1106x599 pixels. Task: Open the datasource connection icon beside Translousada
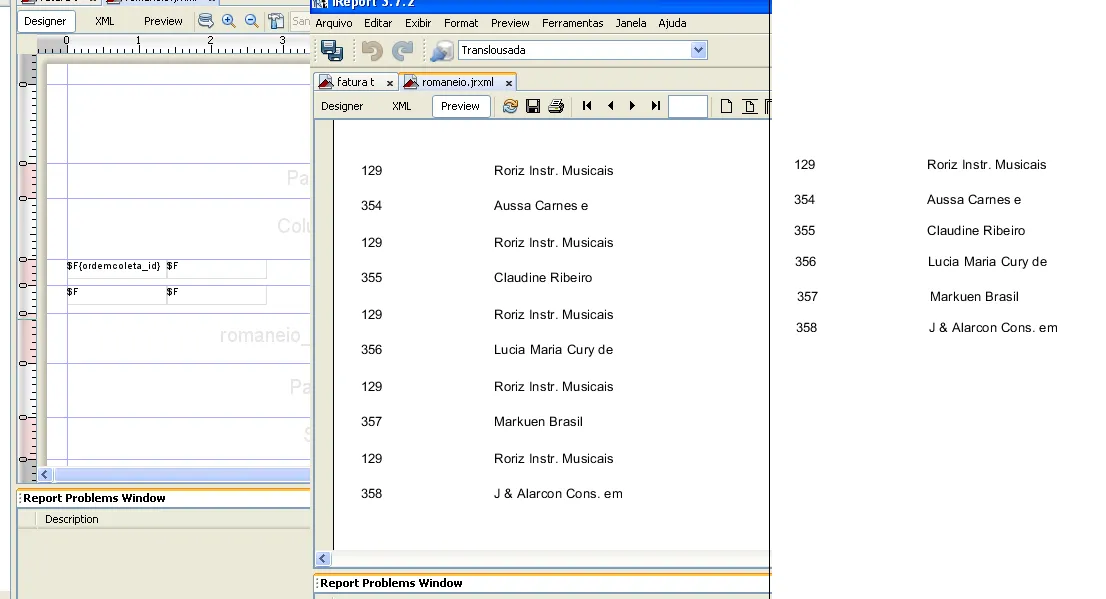coord(441,50)
